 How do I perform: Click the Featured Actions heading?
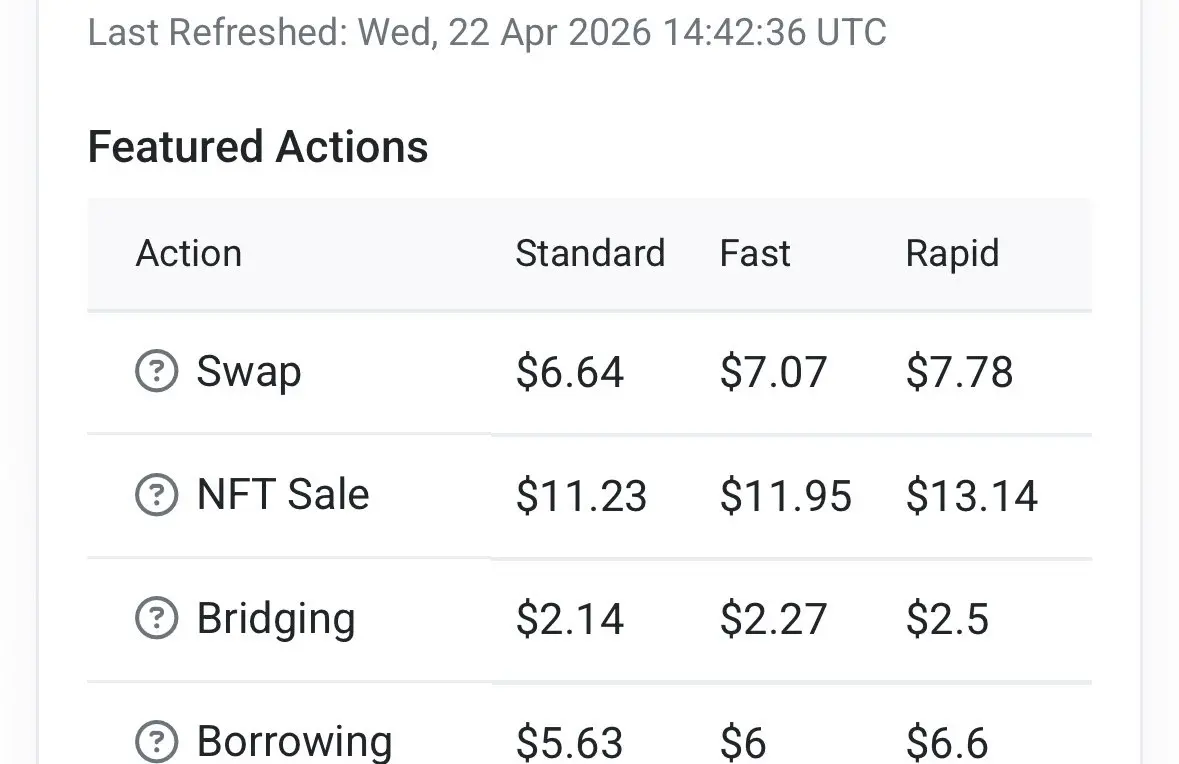[258, 147]
